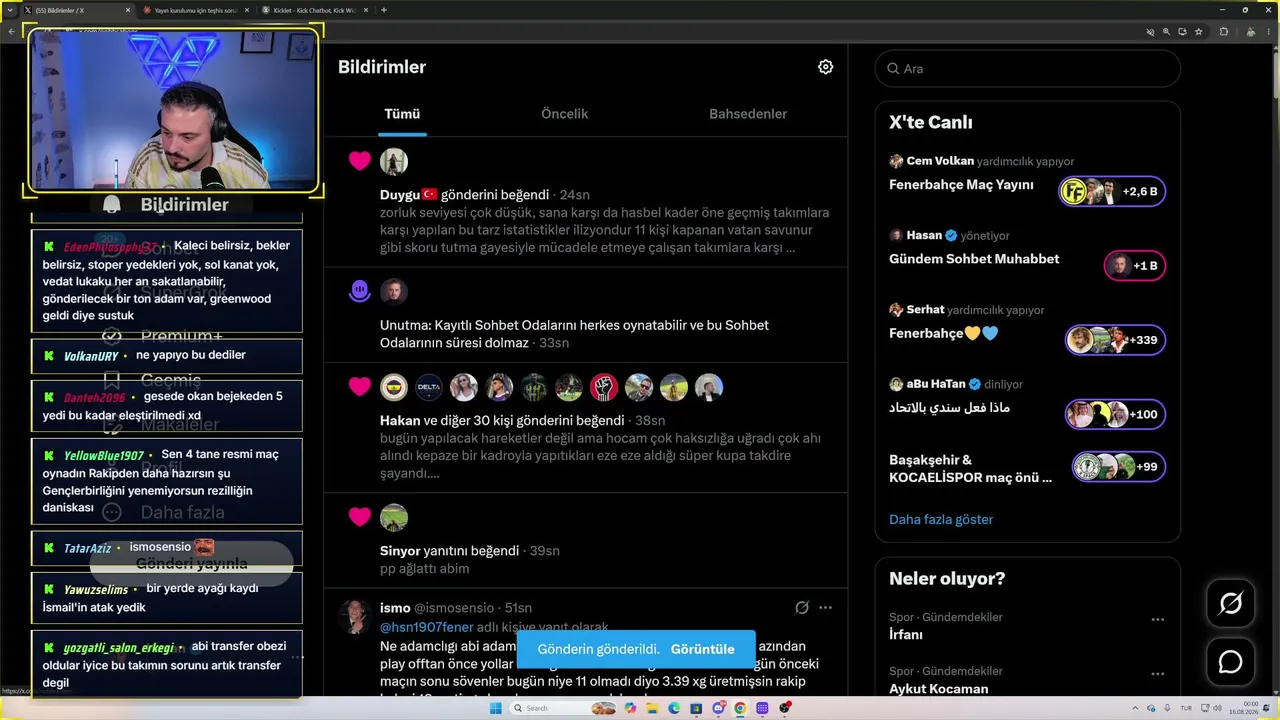
Task: Switch to the Bildirimler / X browser tab
Action: coord(78,10)
